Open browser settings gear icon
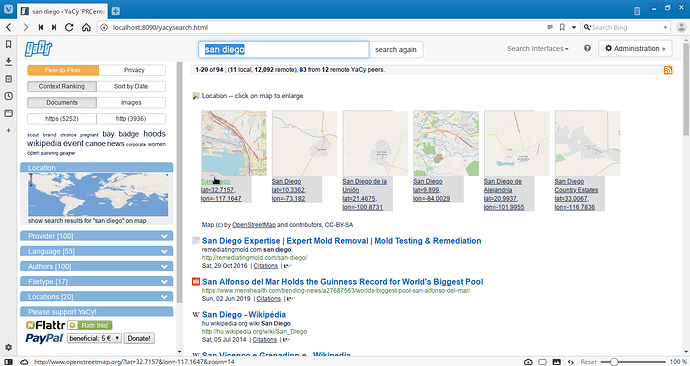 8,347
